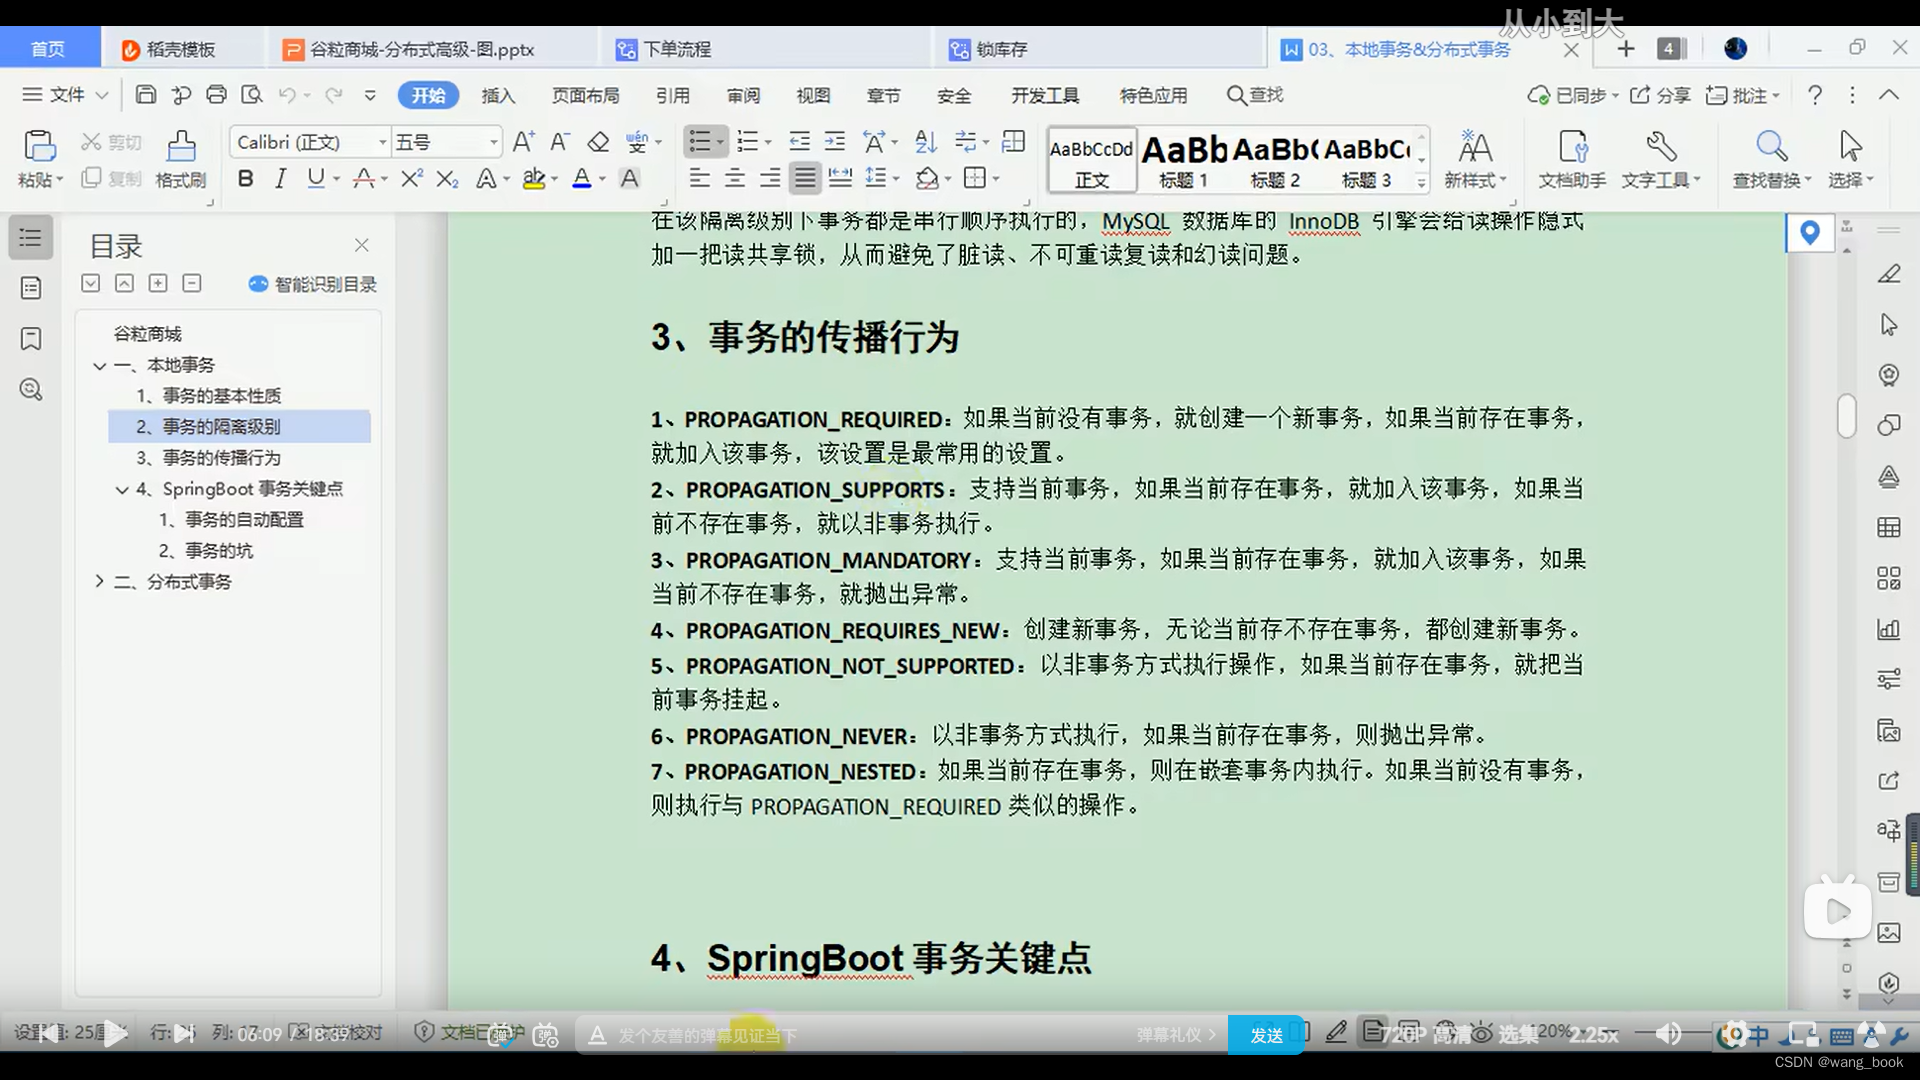The height and width of the screenshot is (1080, 1920).
Task: Toggle Bold formatting
Action: tap(245, 179)
